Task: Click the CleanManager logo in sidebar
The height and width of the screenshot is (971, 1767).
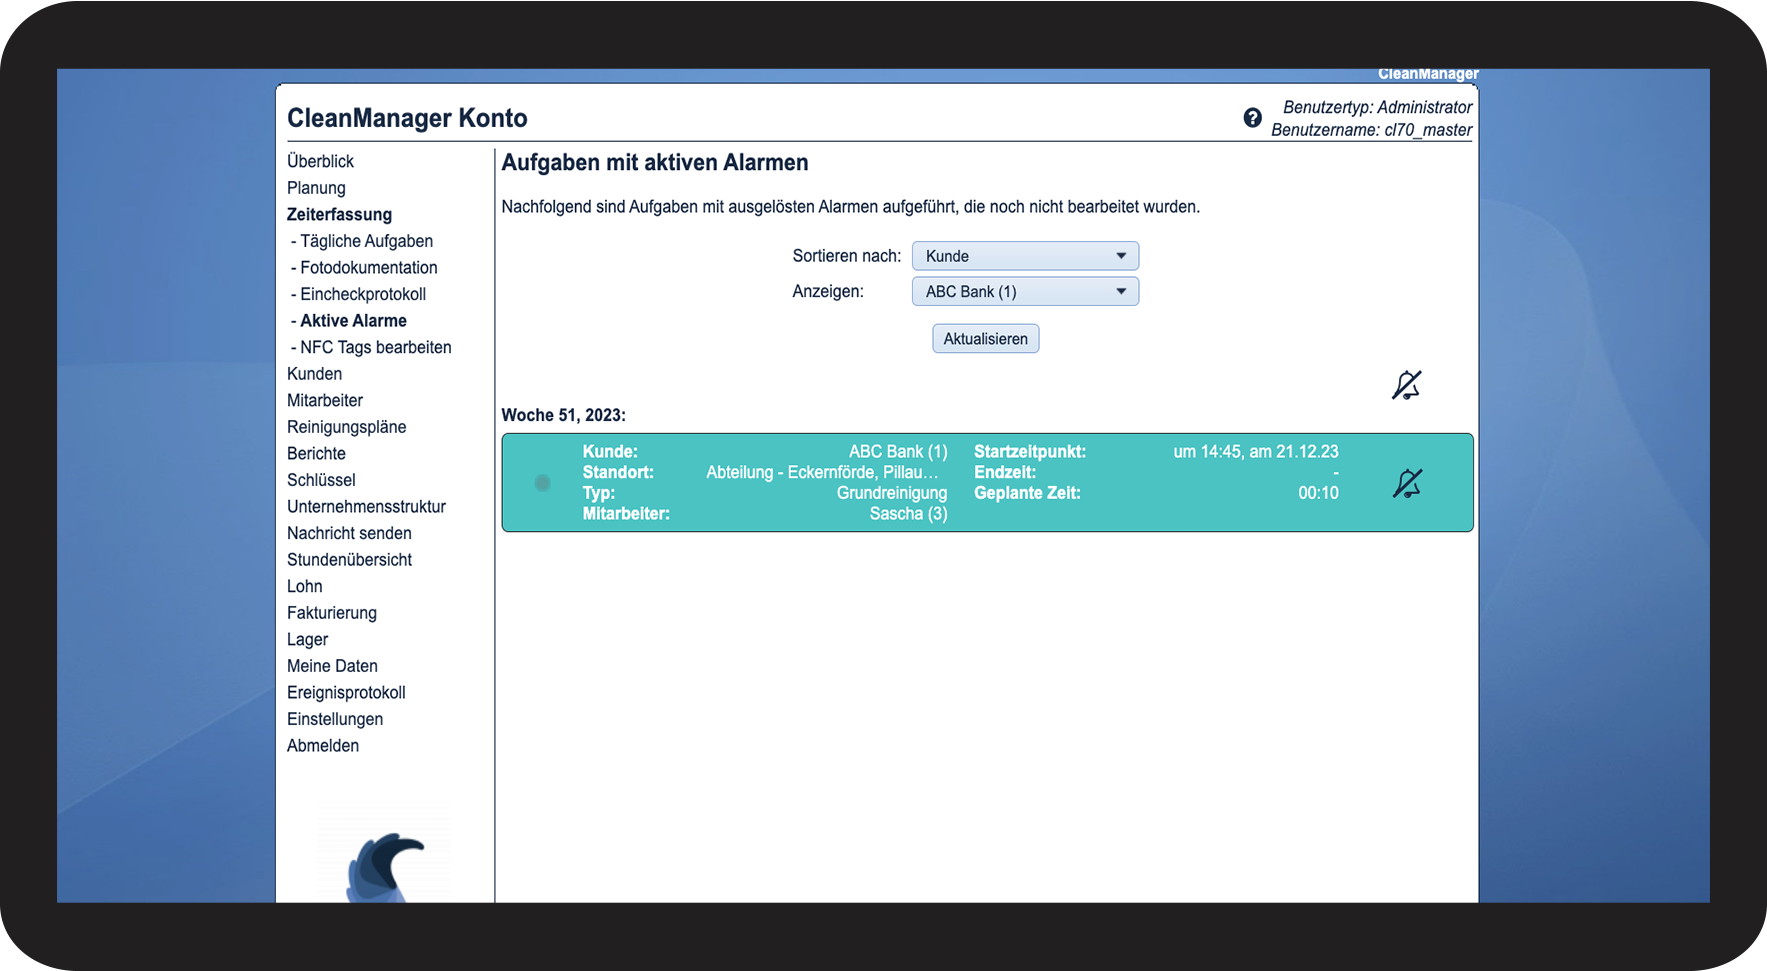Action: pos(385,865)
